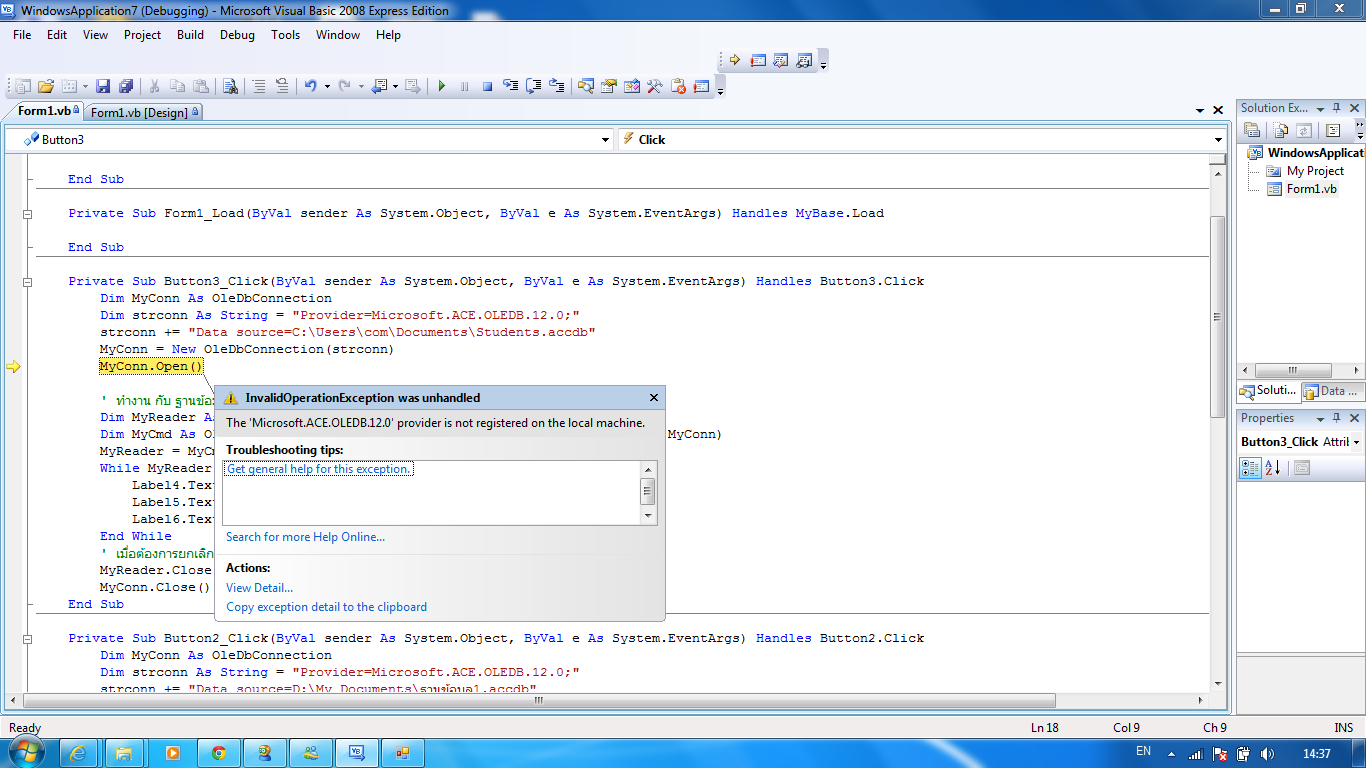
Task: Open the Tools menu
Action: click(285, 34)
